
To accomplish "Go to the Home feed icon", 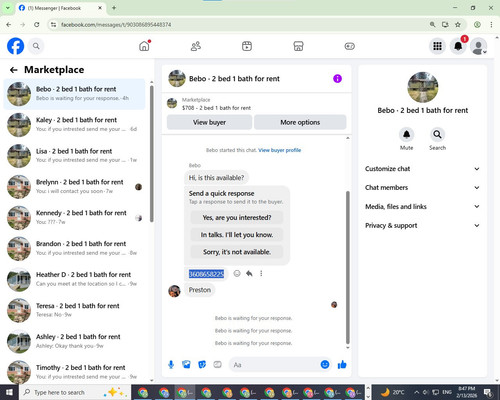I will (x=144, y=46).
